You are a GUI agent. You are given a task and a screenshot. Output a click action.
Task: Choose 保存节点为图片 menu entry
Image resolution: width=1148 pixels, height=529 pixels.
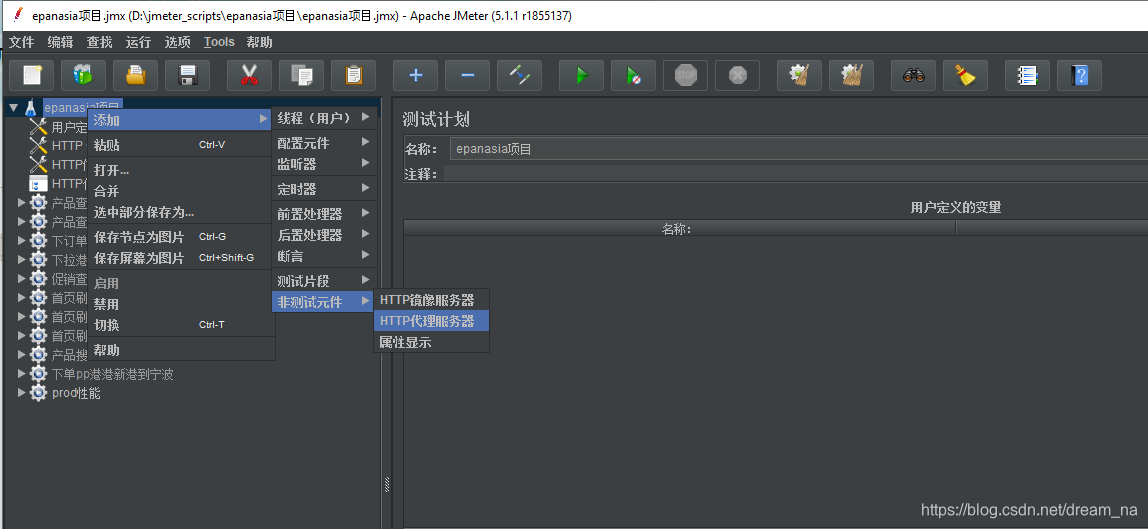180,237
